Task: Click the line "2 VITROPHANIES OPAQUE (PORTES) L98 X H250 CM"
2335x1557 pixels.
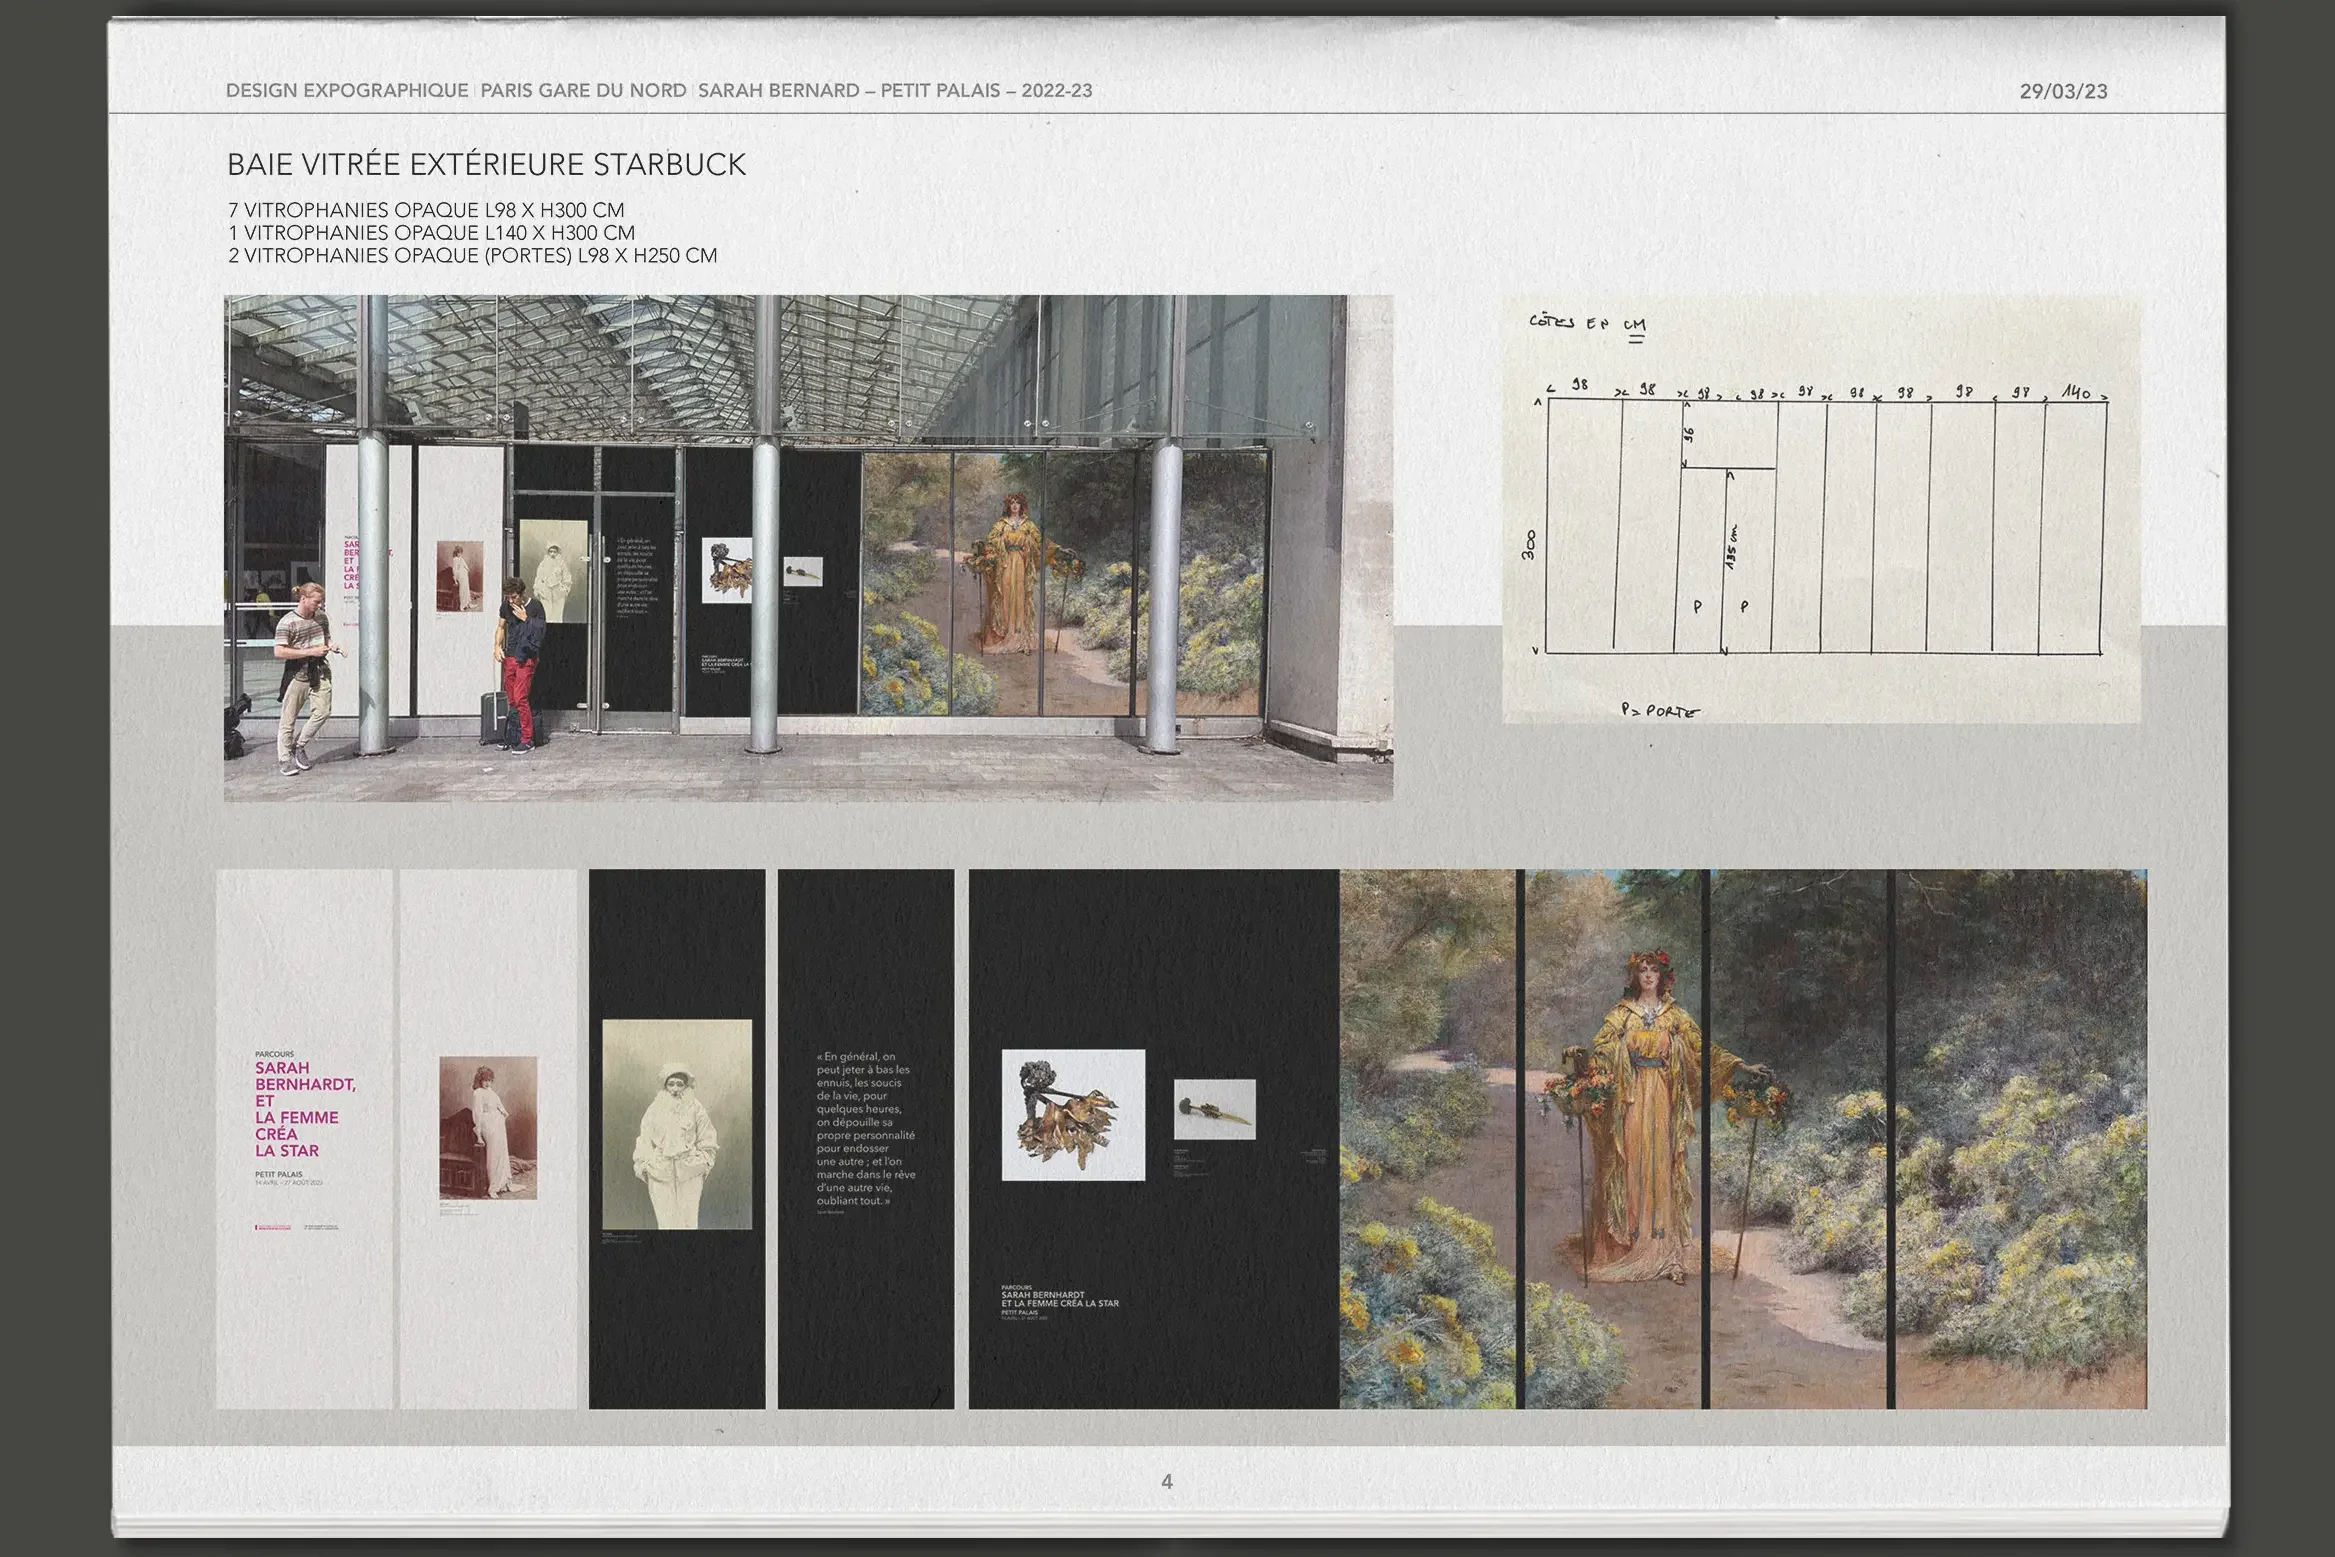Action: (x=472, y=255)
